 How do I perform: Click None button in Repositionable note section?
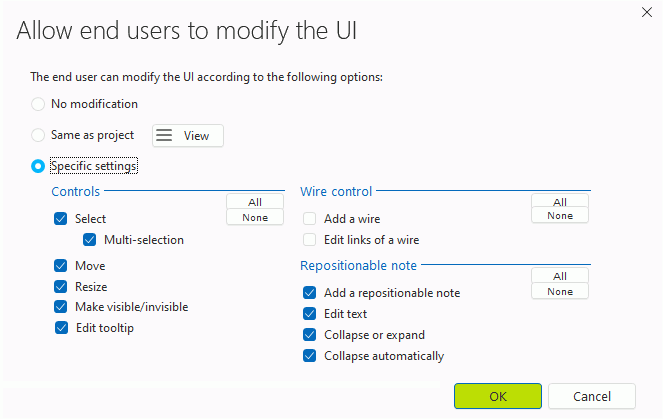pos(560,291)
